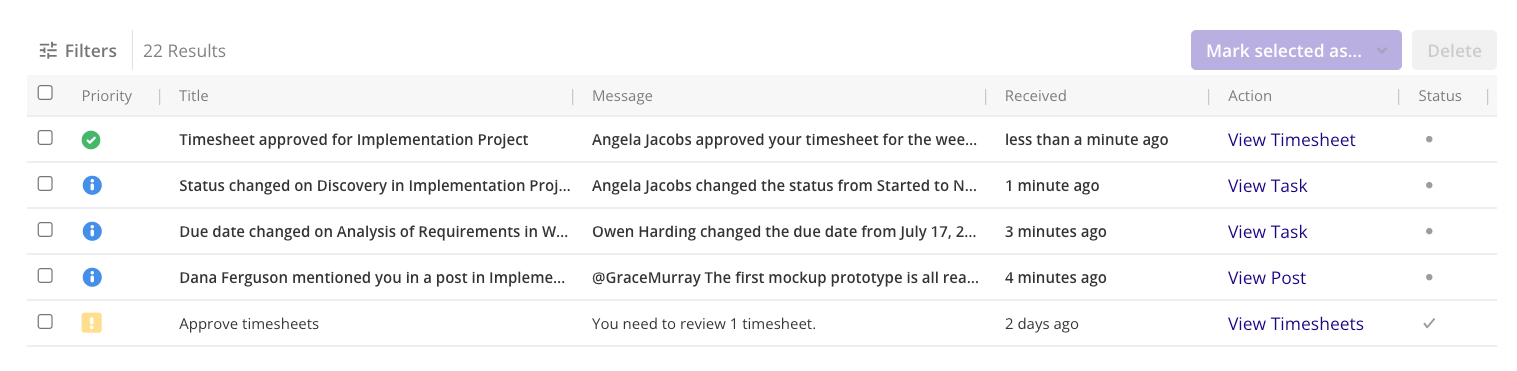Toggle the select-all checkbox in header
1517x371 pixels.
click(45, 93)
